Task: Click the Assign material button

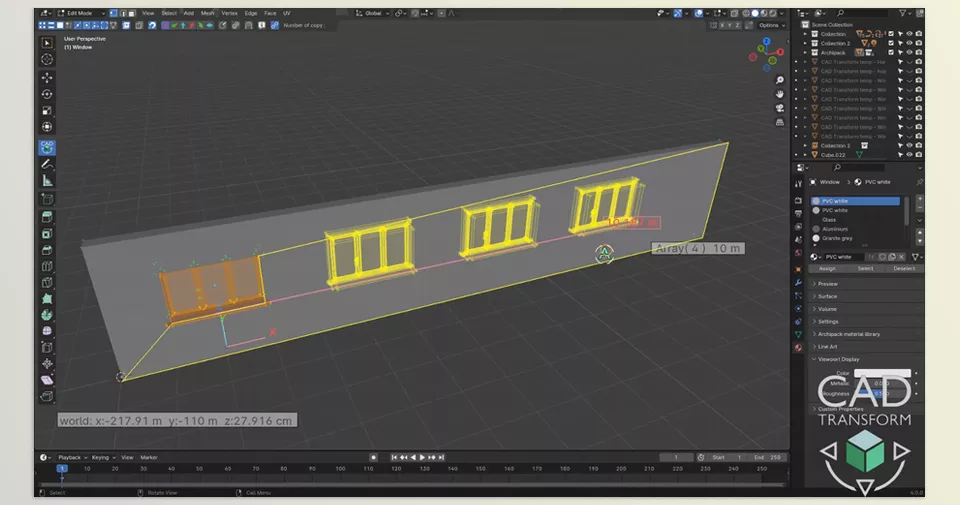Action: [x=827, y=269]
